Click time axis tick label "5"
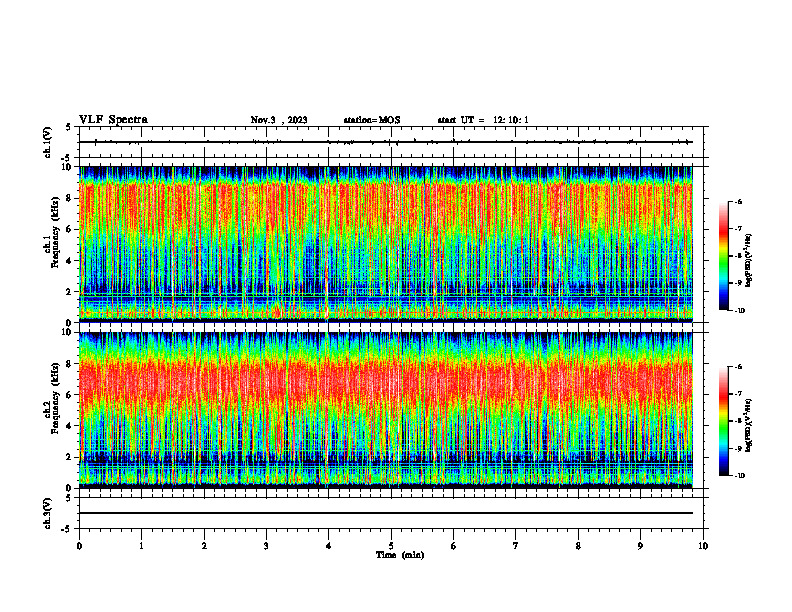 click(391, 546)
